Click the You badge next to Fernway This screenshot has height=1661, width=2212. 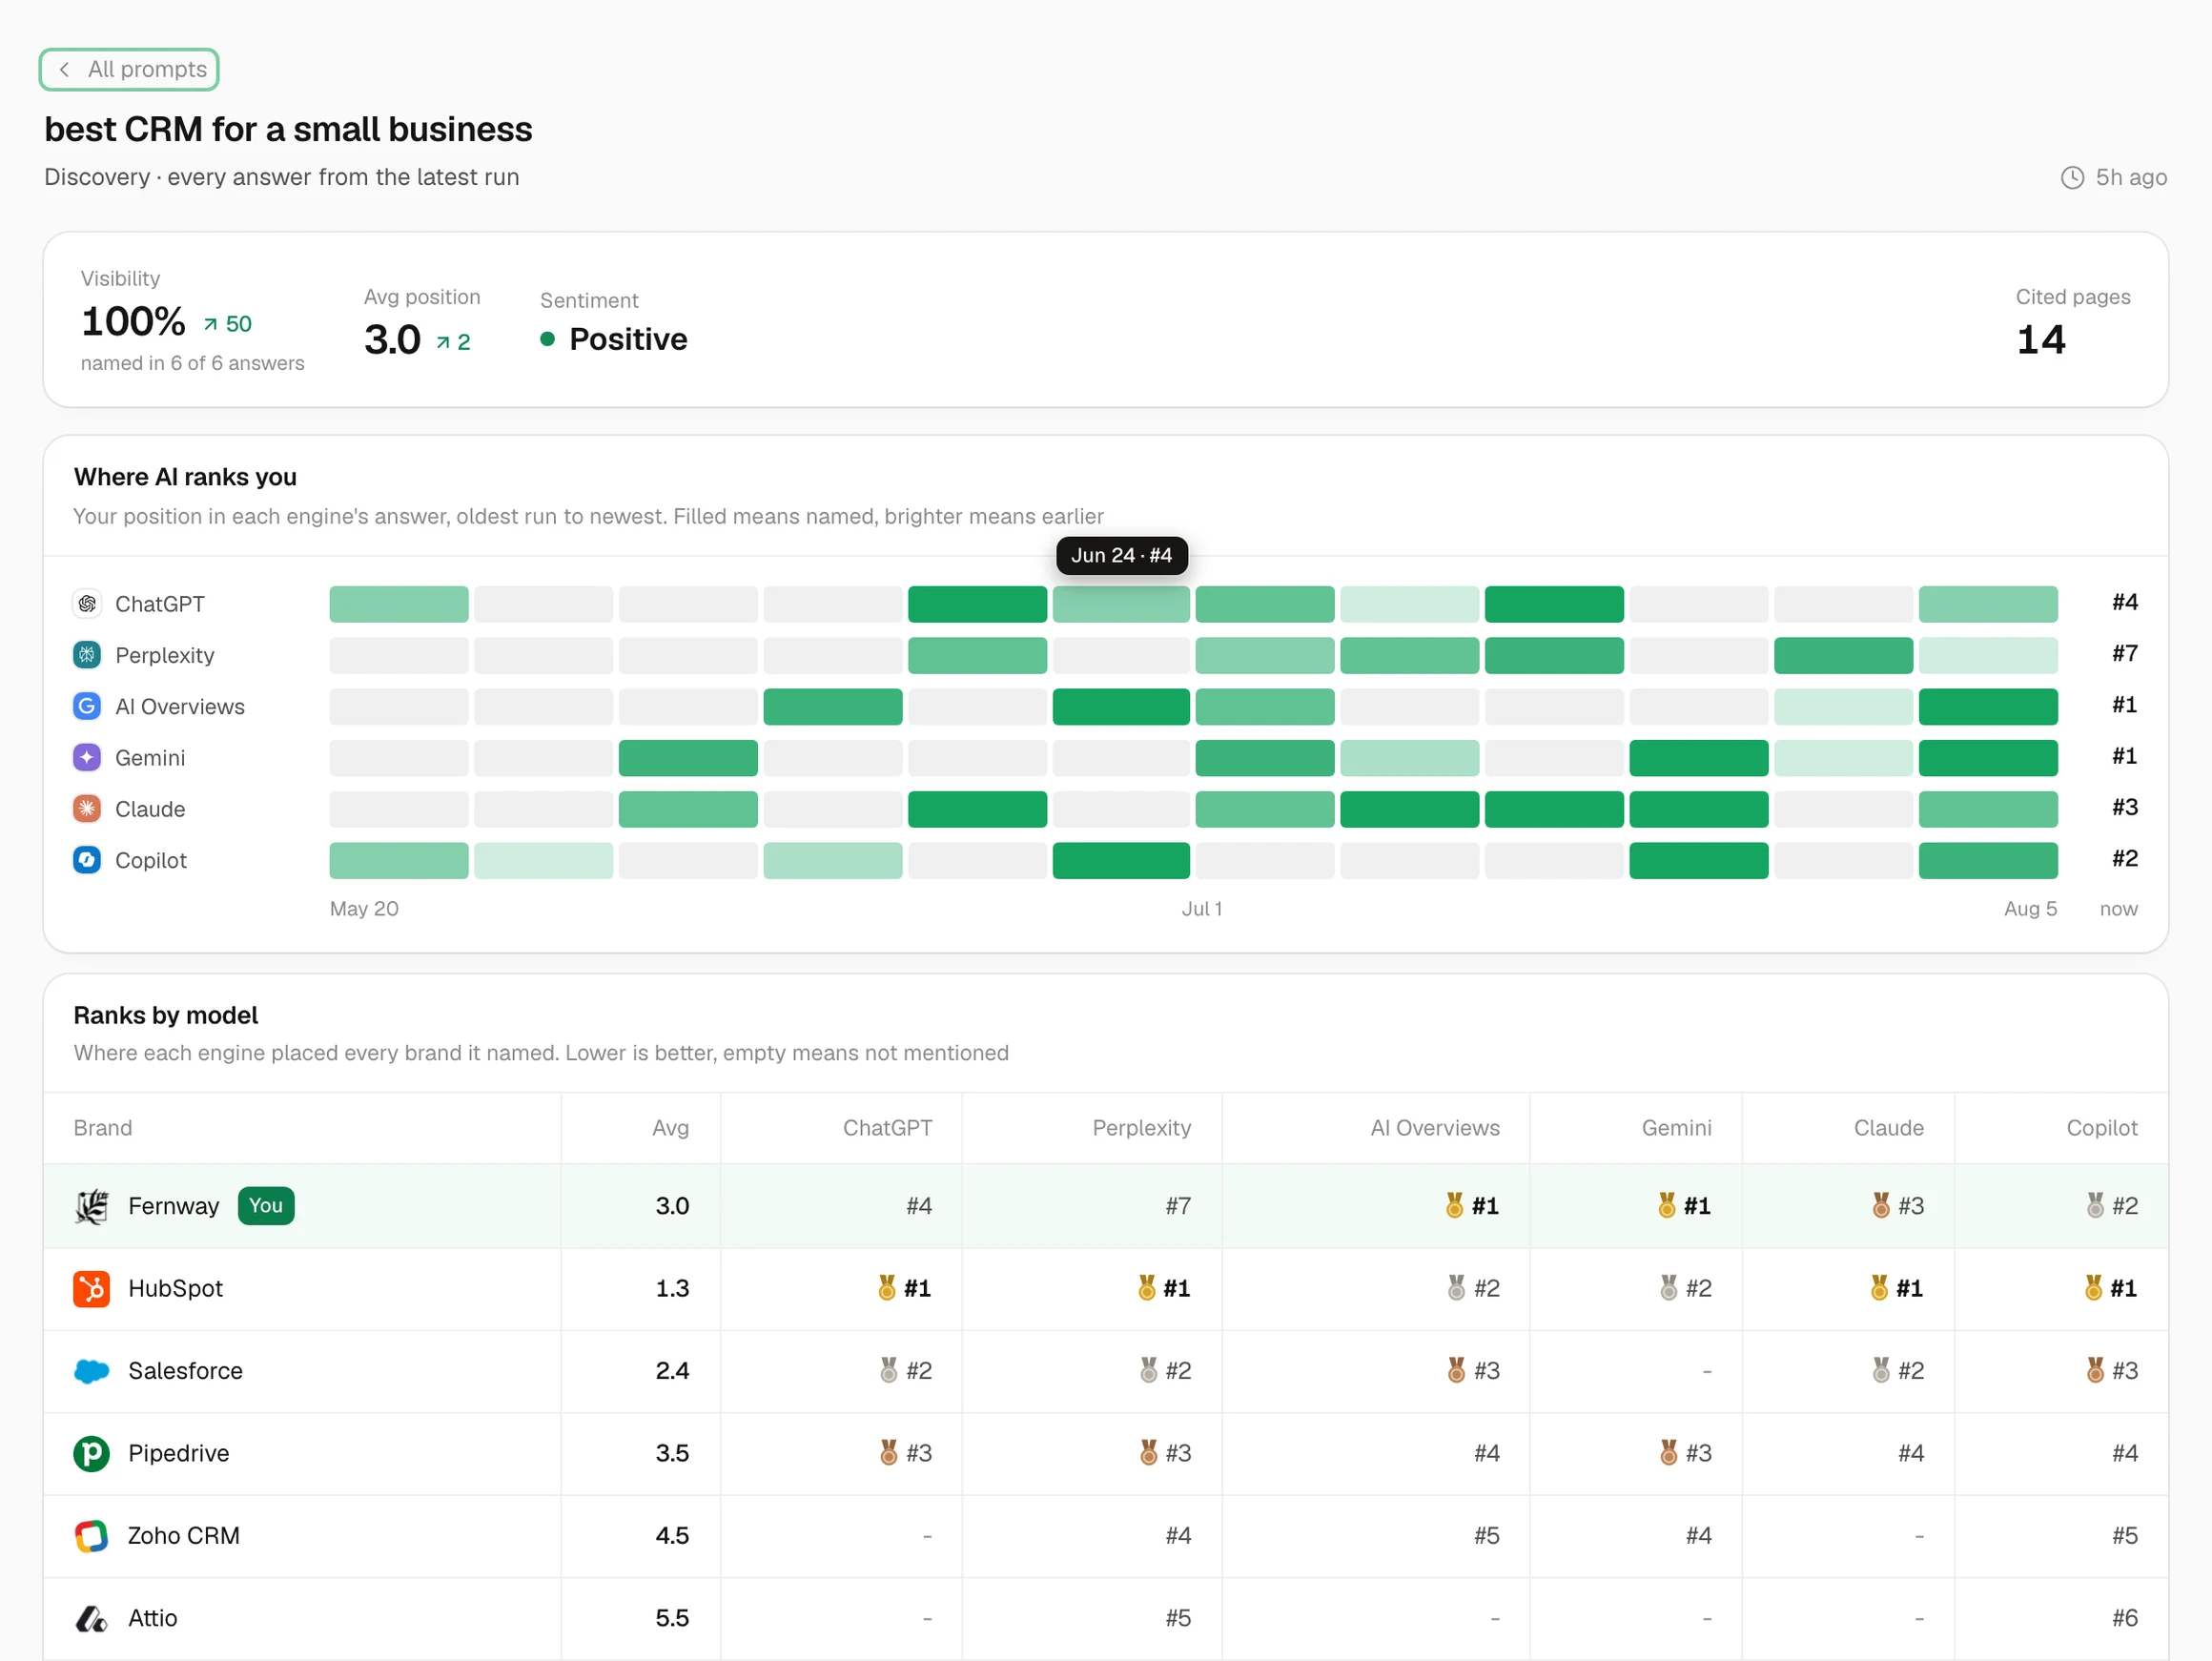coord(266,1206)
